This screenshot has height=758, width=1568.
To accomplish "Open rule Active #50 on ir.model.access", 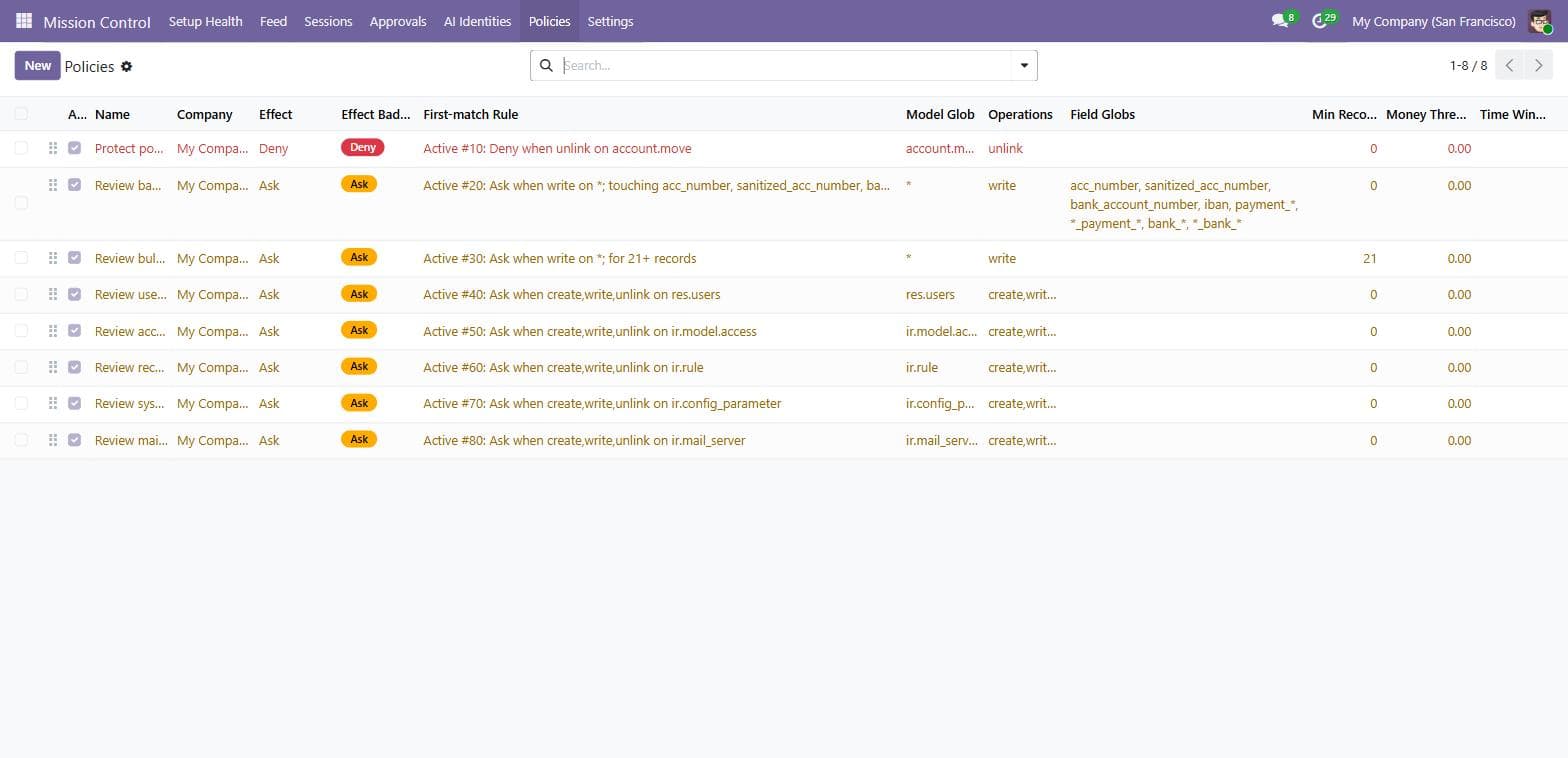I will tap(589, 331).
